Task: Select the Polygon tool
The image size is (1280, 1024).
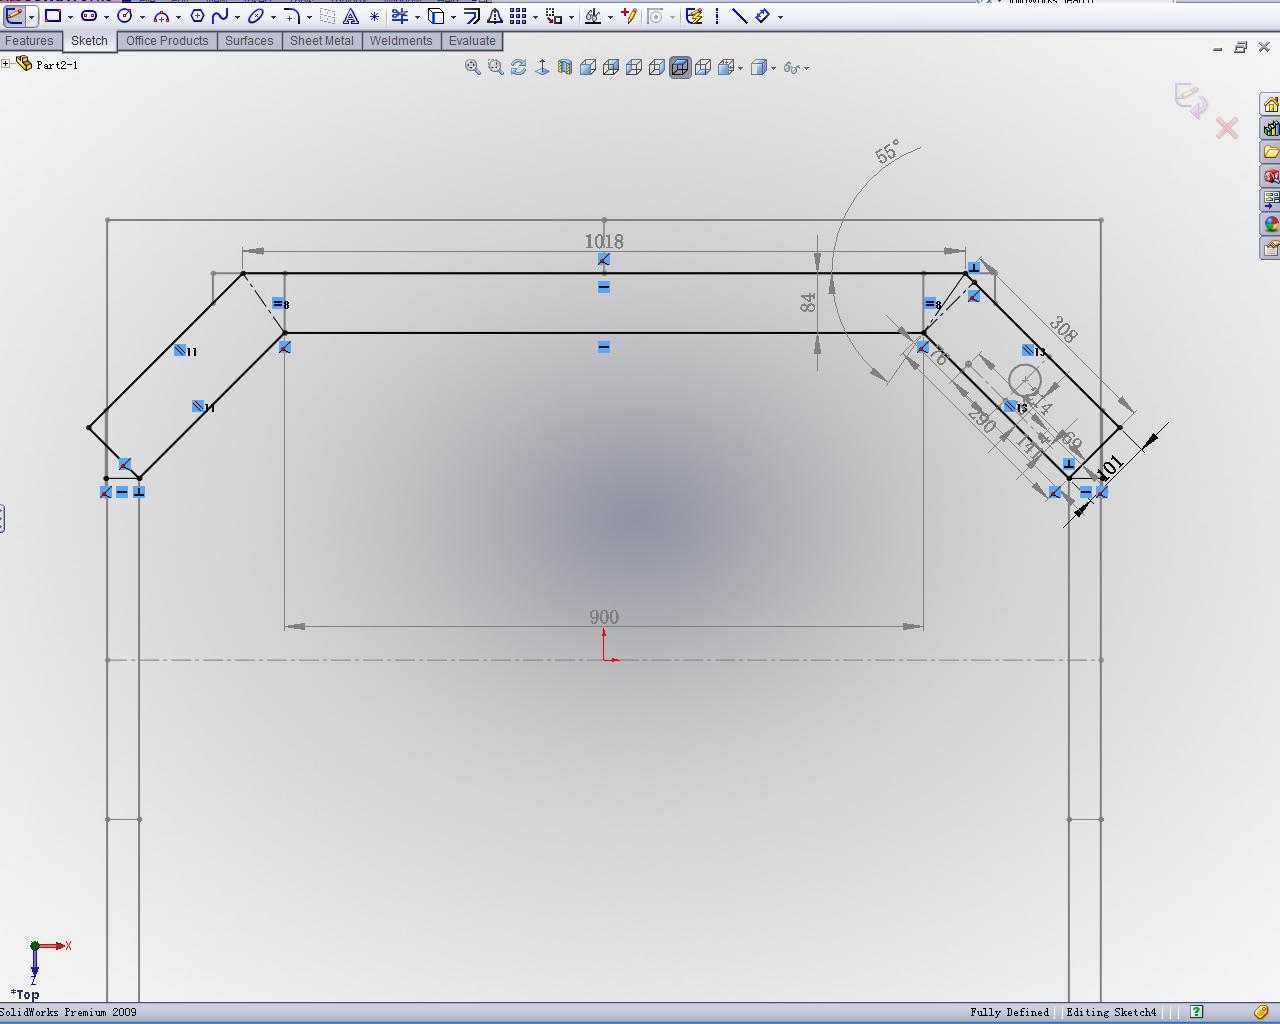Action: pyautogui.click(x=197, y=16)
